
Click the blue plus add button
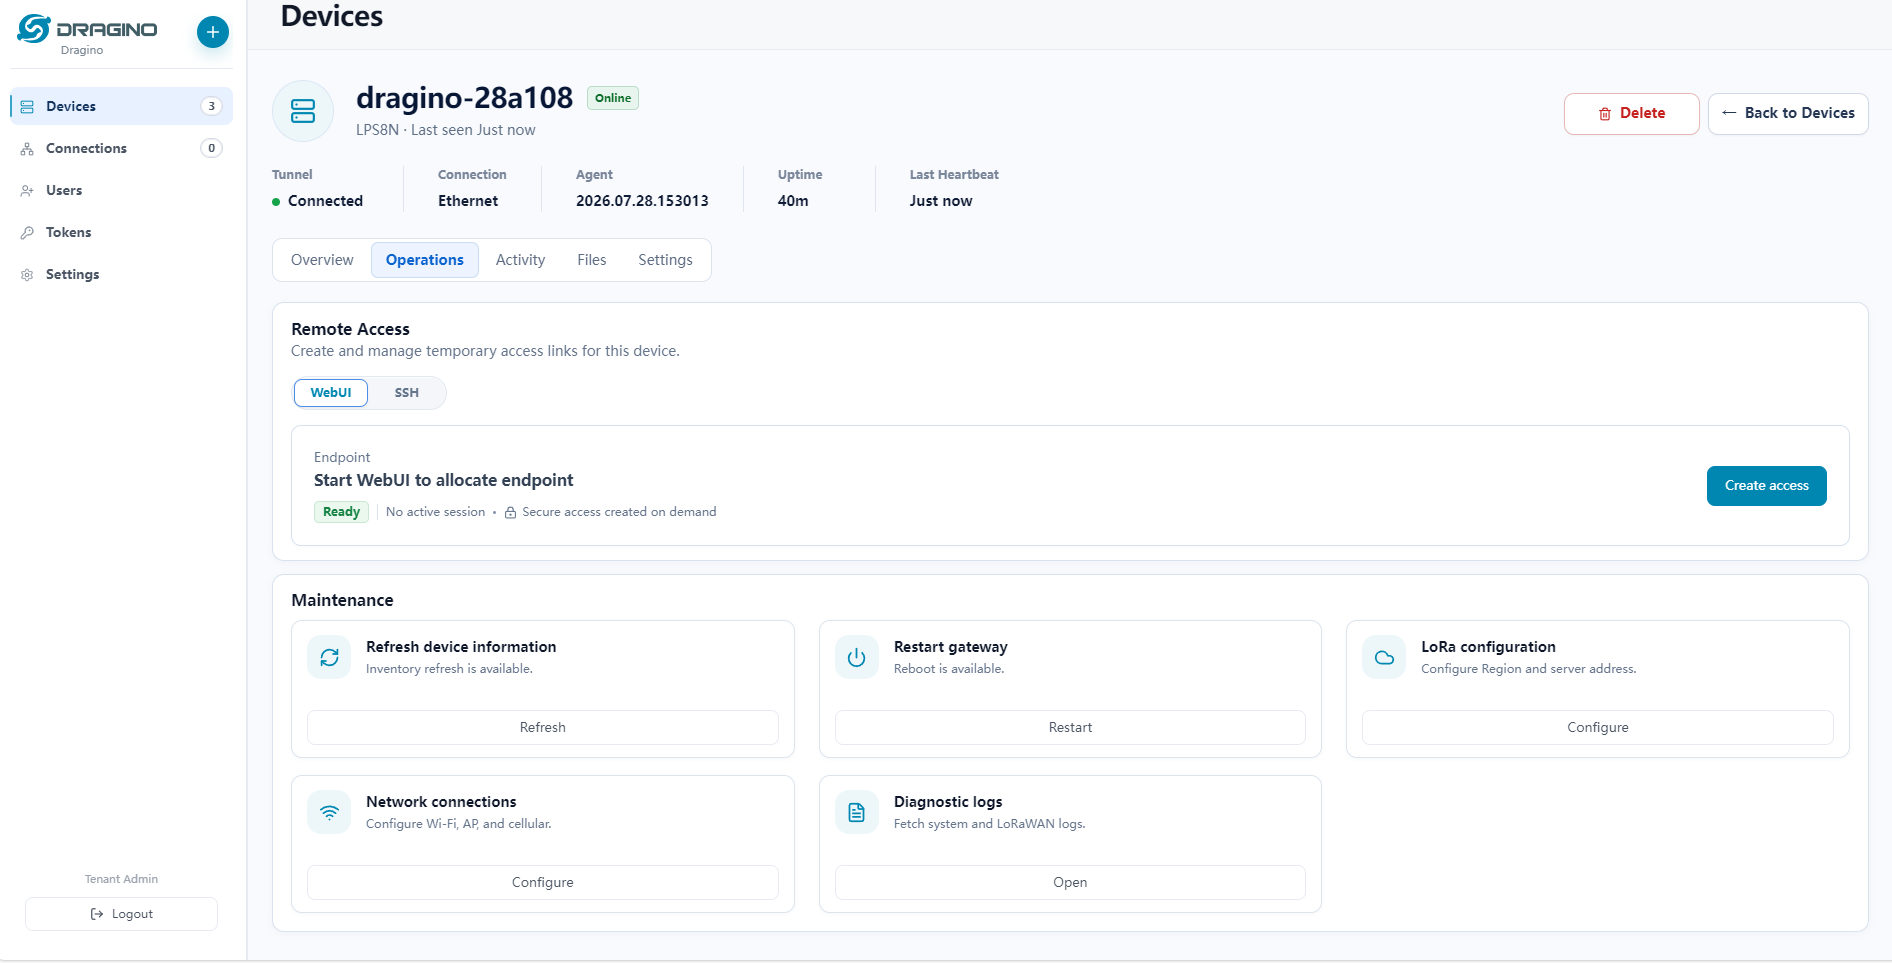pyautogui.click(x=212, y=32)
